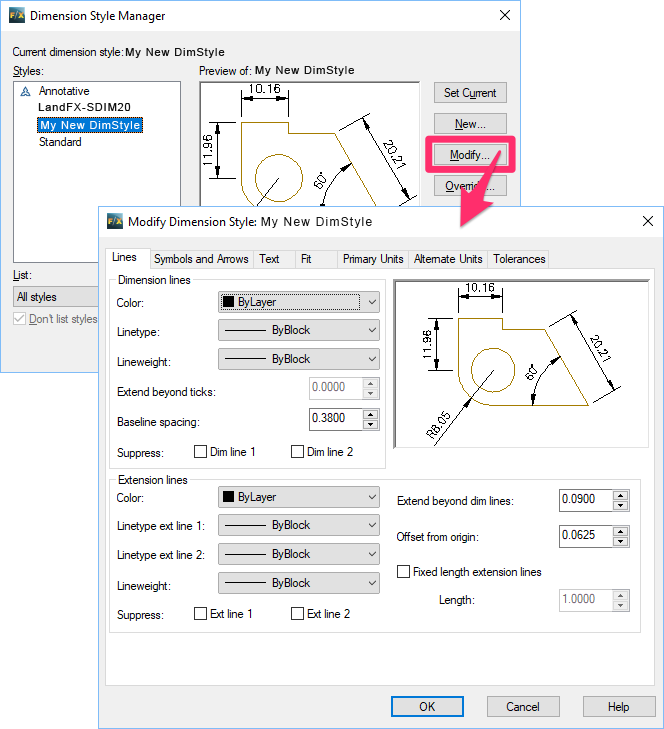Increase the Offset from origin value
This screenshot has width=664, height=729.
(621, 531)
